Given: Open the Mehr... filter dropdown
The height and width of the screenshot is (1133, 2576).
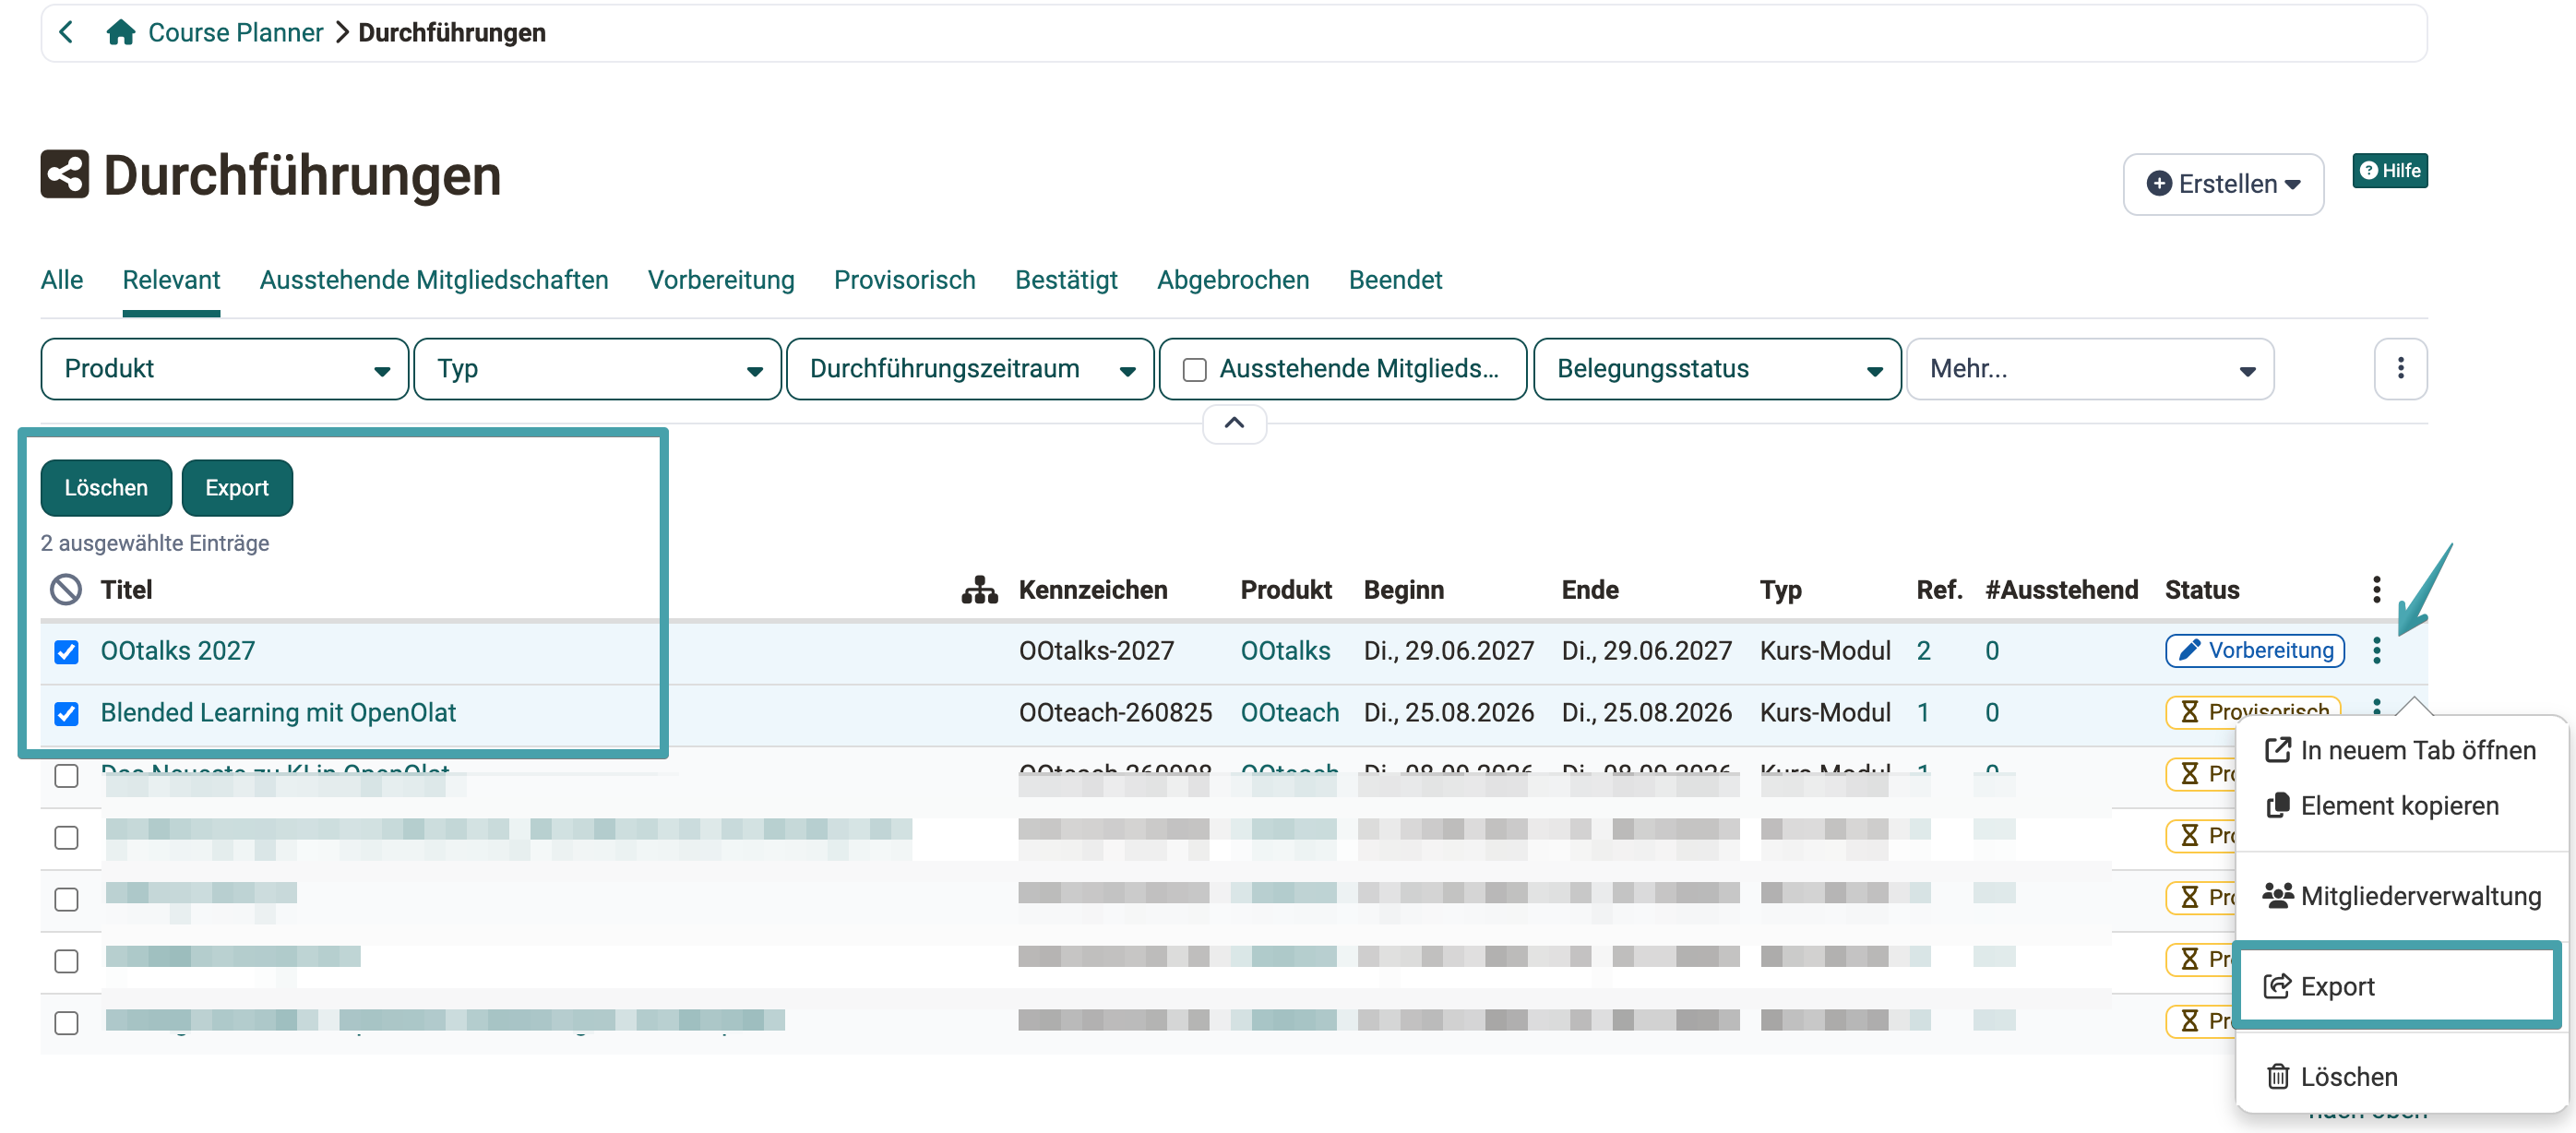Looking at the screenshot, I should pyautogui.click(x=2090, y=369).
